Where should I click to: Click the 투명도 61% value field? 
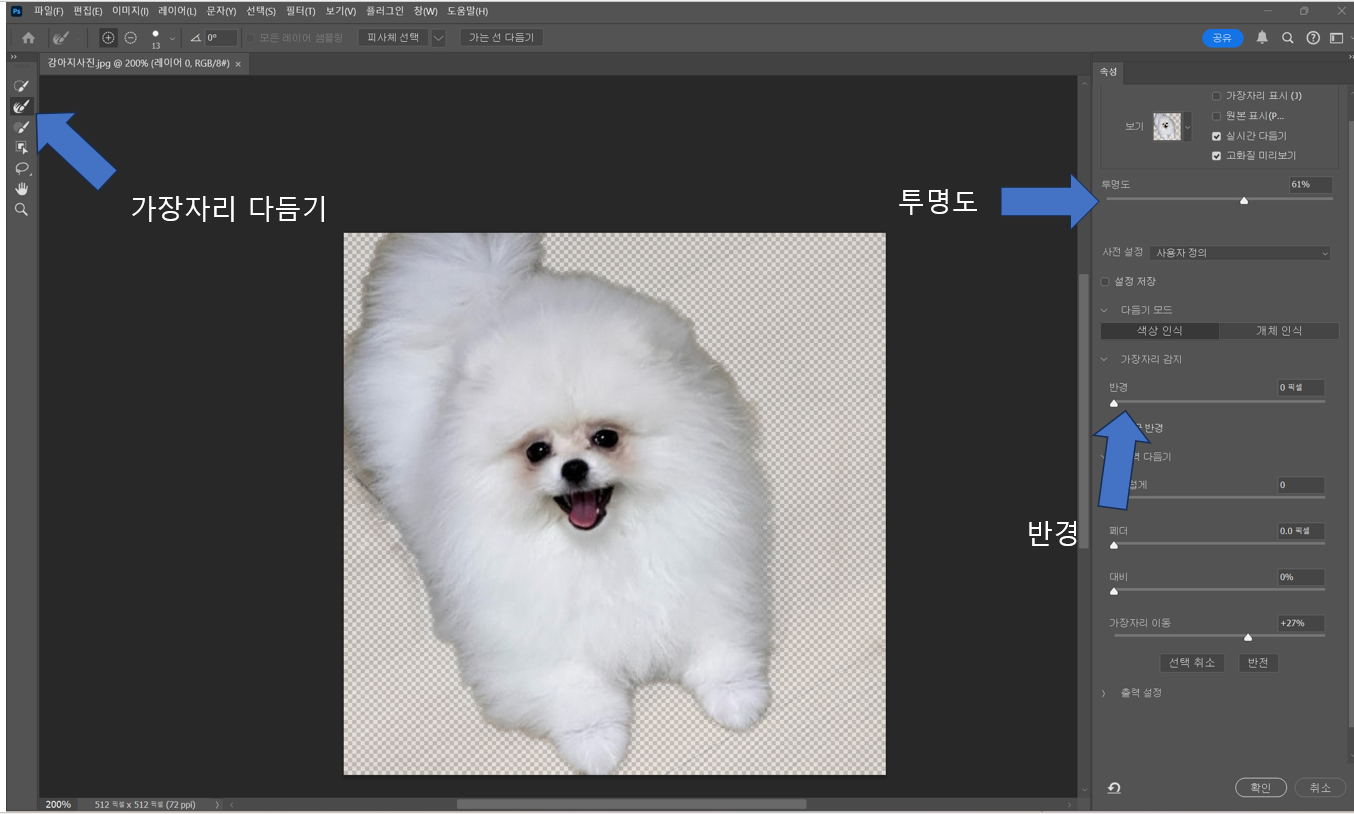coord(1310,185)
